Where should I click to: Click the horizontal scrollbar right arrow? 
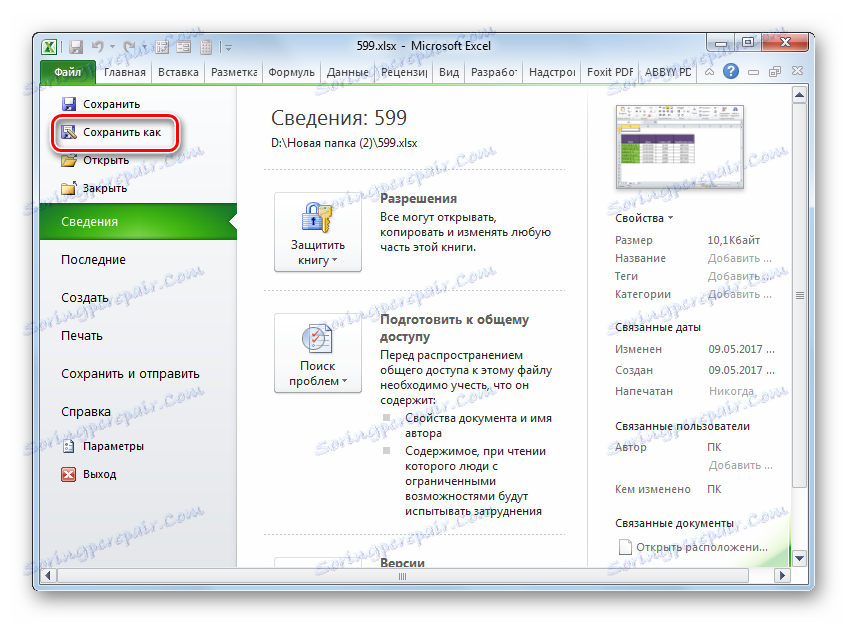pyautogui.click(x=782, y=575)
